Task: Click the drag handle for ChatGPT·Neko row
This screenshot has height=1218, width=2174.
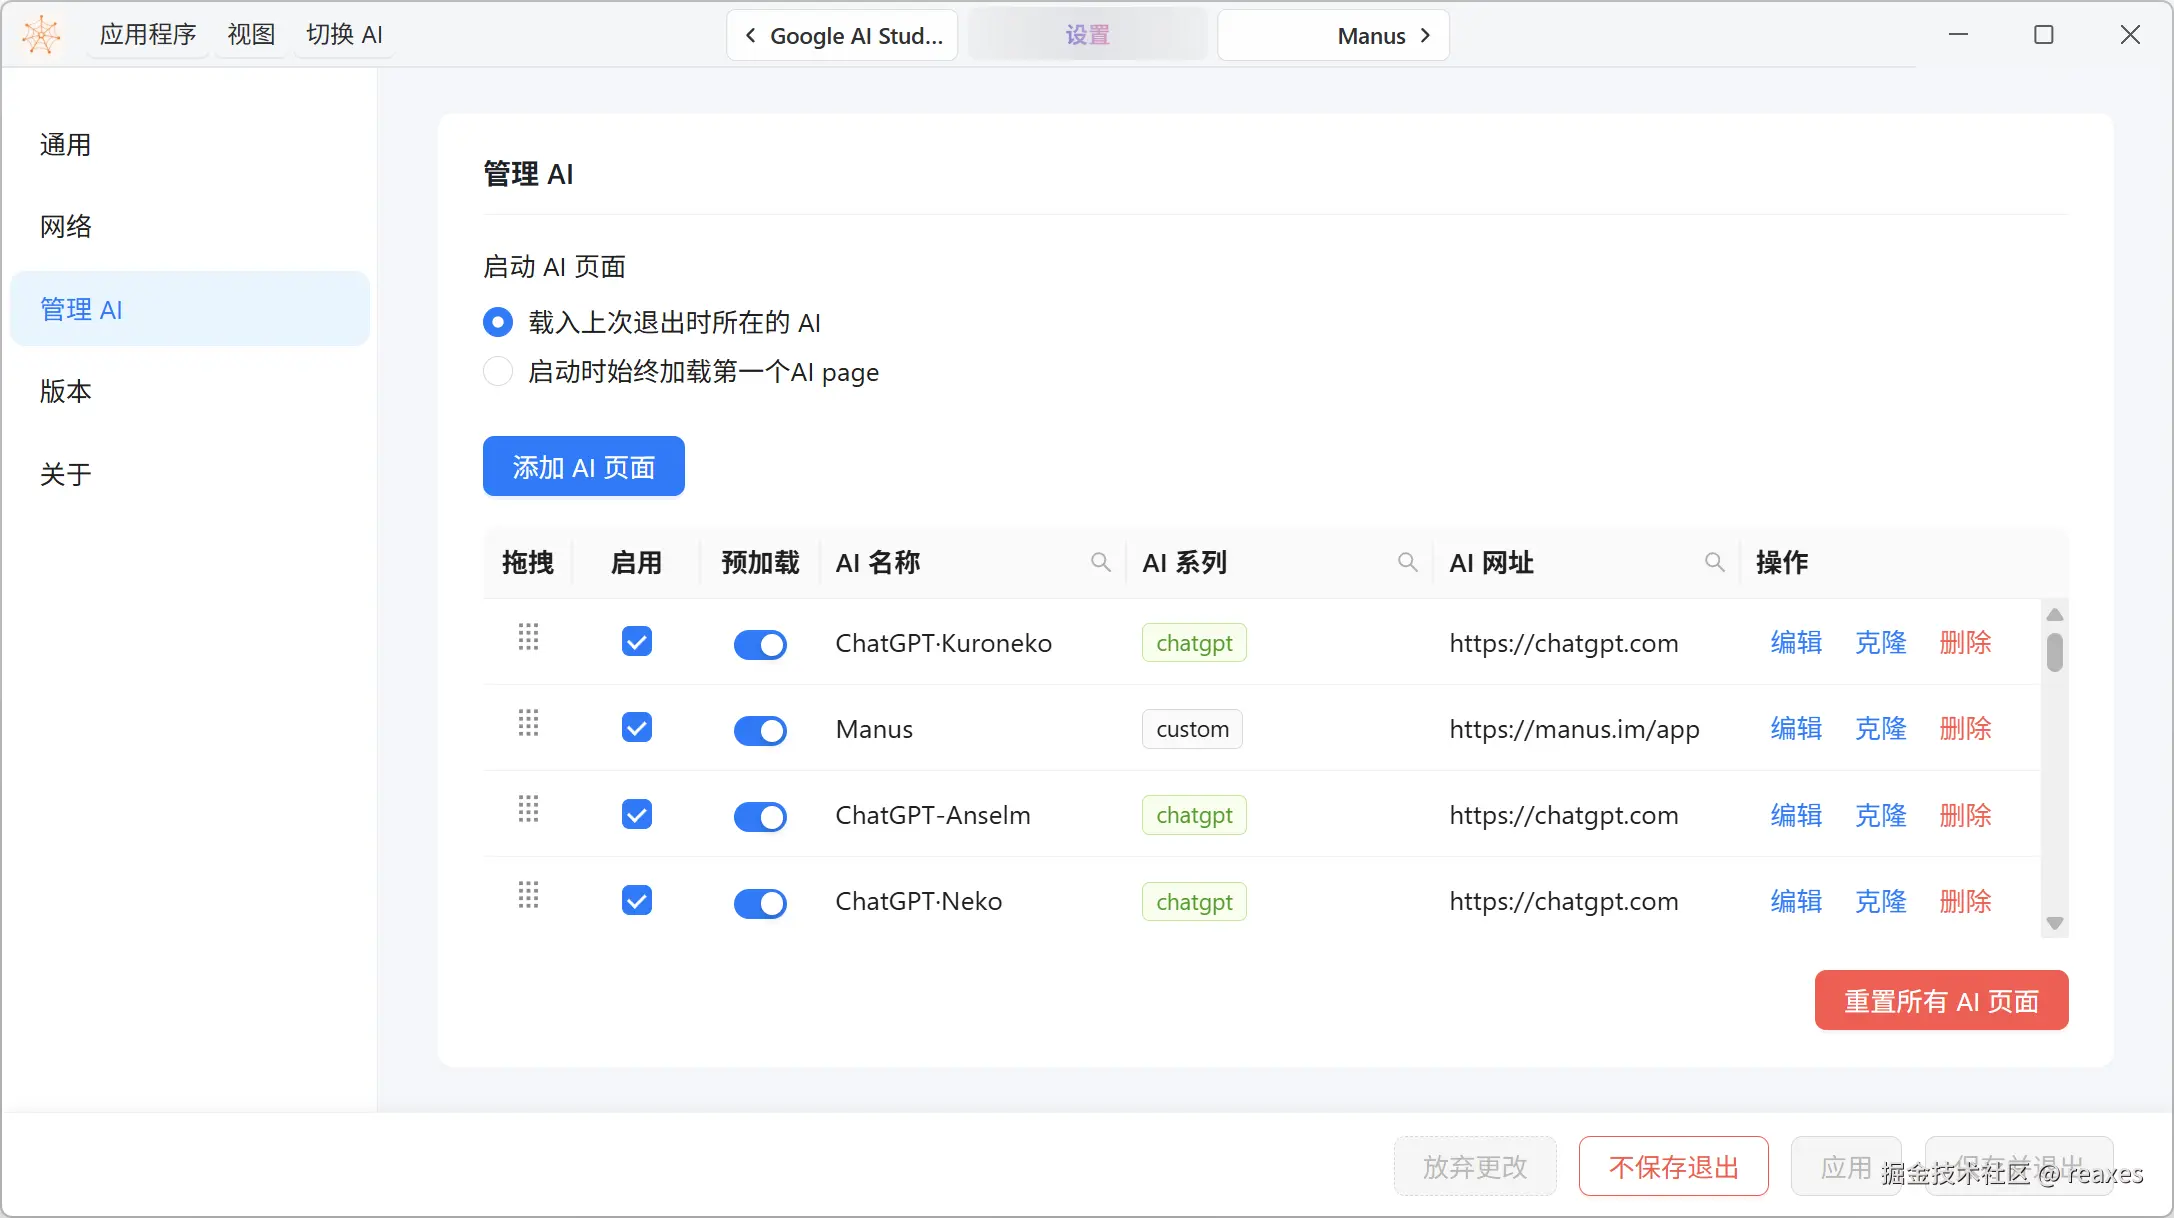Action: tap(528, 895)
